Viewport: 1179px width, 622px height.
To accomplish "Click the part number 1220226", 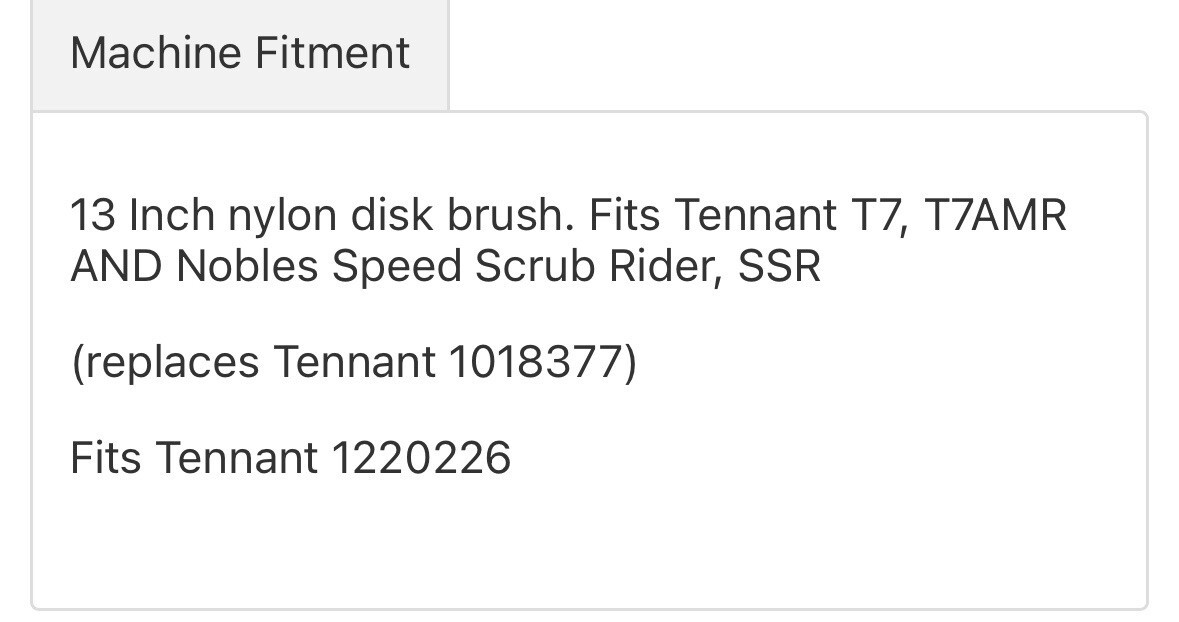I will pos(421,458).
